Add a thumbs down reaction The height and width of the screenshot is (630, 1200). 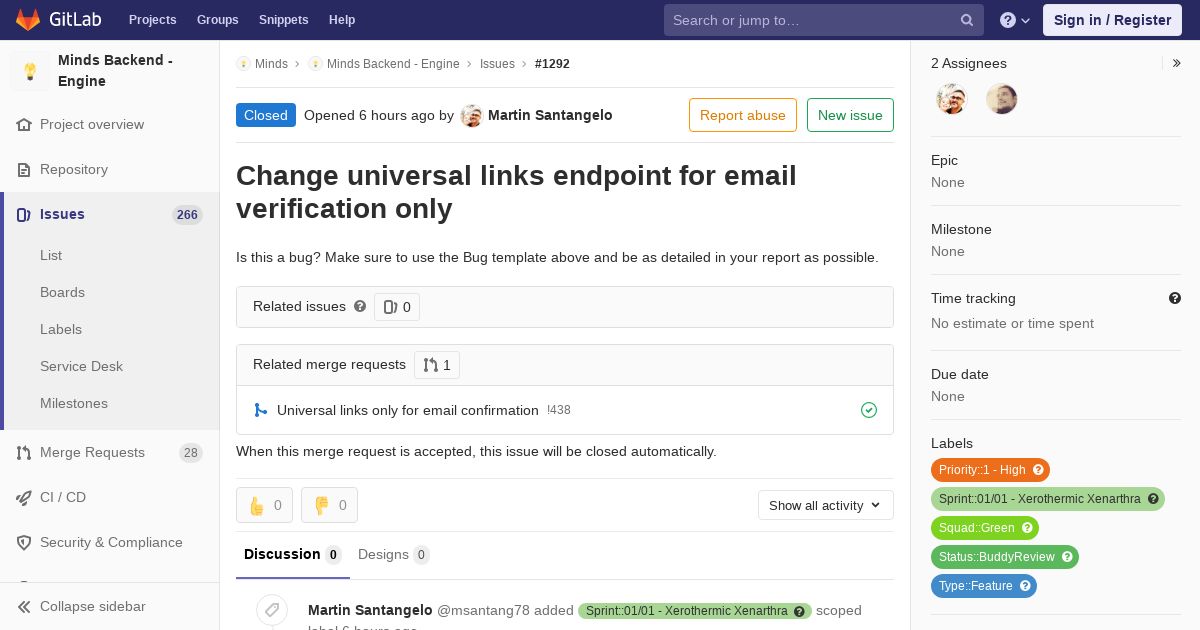[329, 505]
